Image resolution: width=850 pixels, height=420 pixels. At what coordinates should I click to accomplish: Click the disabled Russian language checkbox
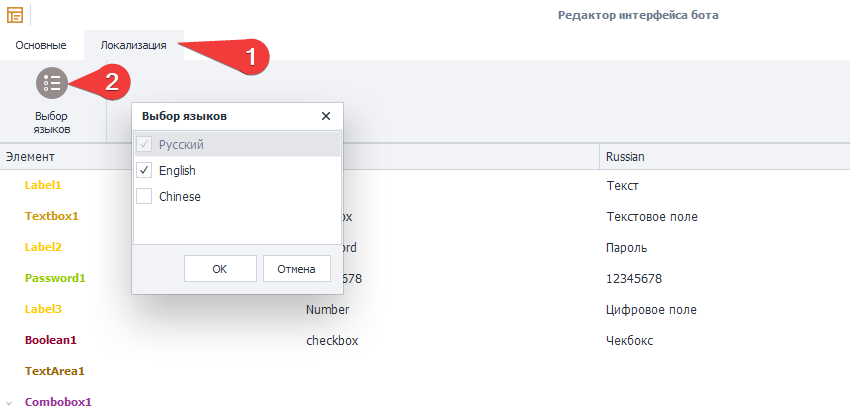[x=144, y=145]
